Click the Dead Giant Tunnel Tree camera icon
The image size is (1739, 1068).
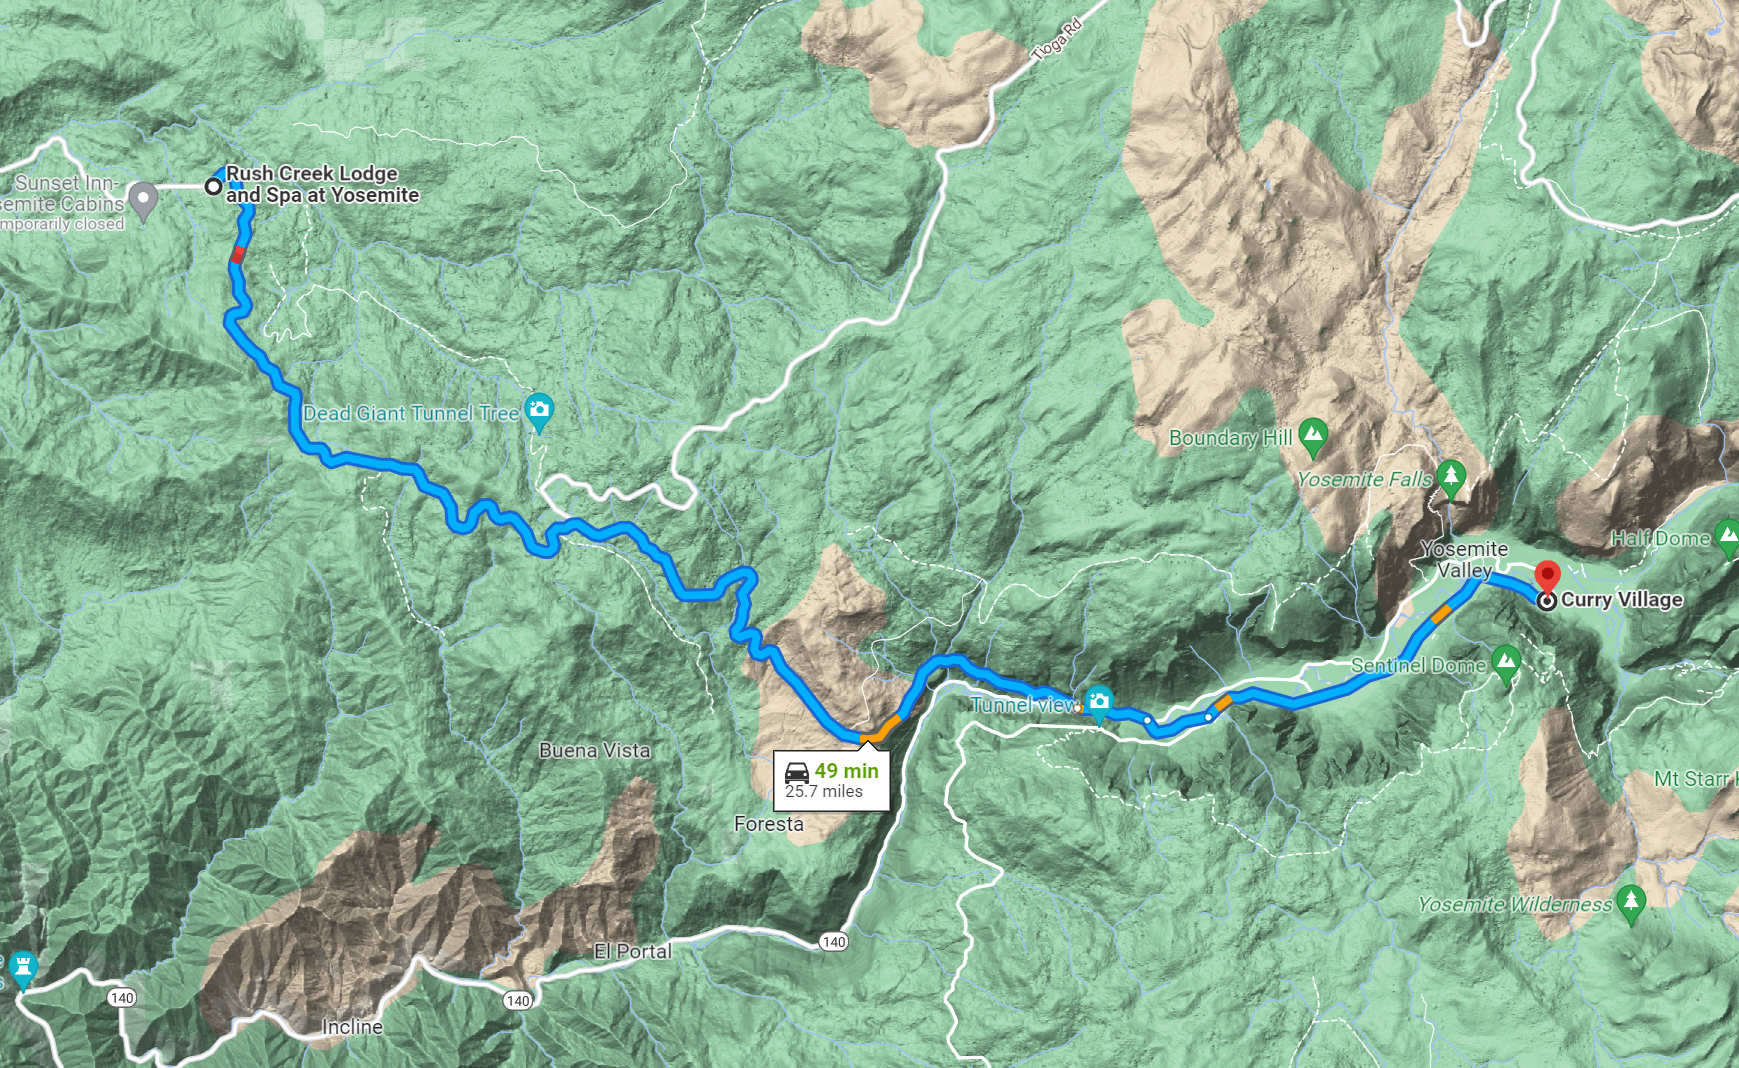click(539, 411)
